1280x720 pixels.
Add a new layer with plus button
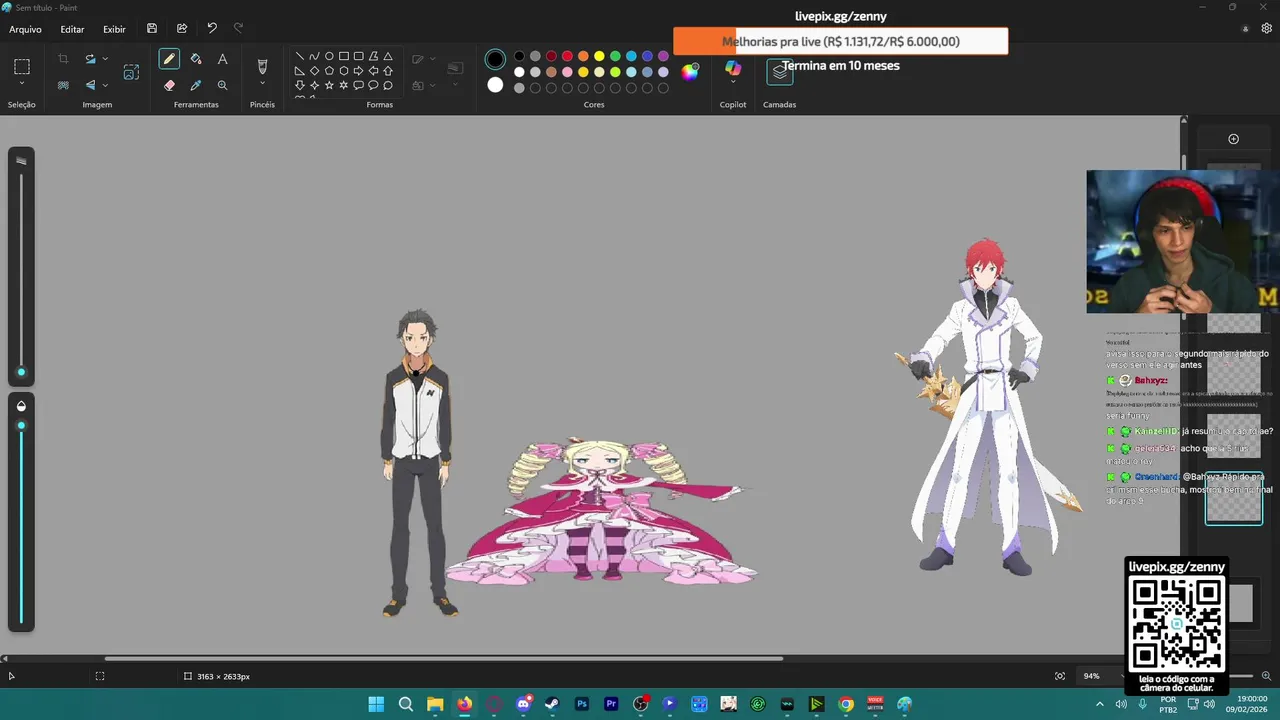[x=1233, y=139]
